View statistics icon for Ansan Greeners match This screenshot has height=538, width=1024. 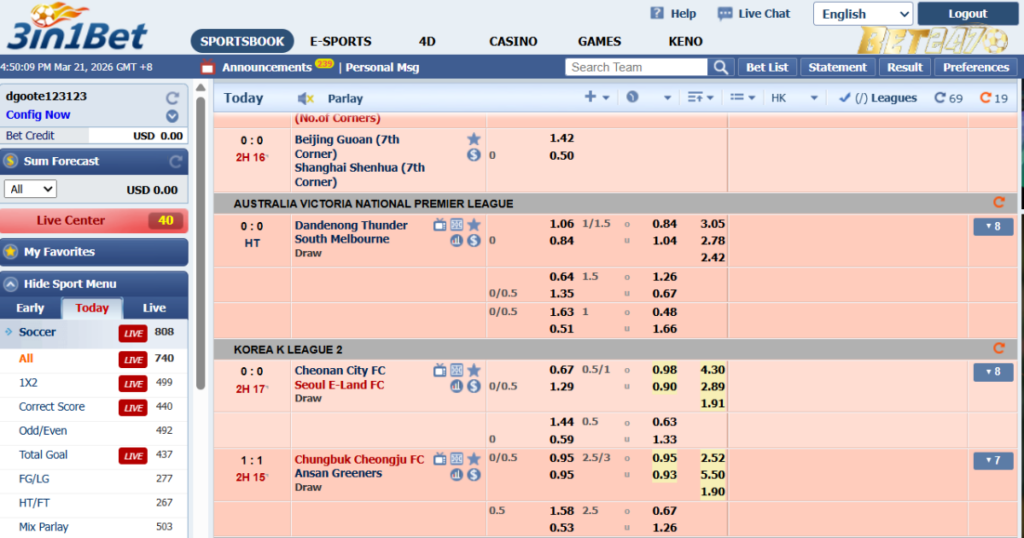click(x=456, y=475)
